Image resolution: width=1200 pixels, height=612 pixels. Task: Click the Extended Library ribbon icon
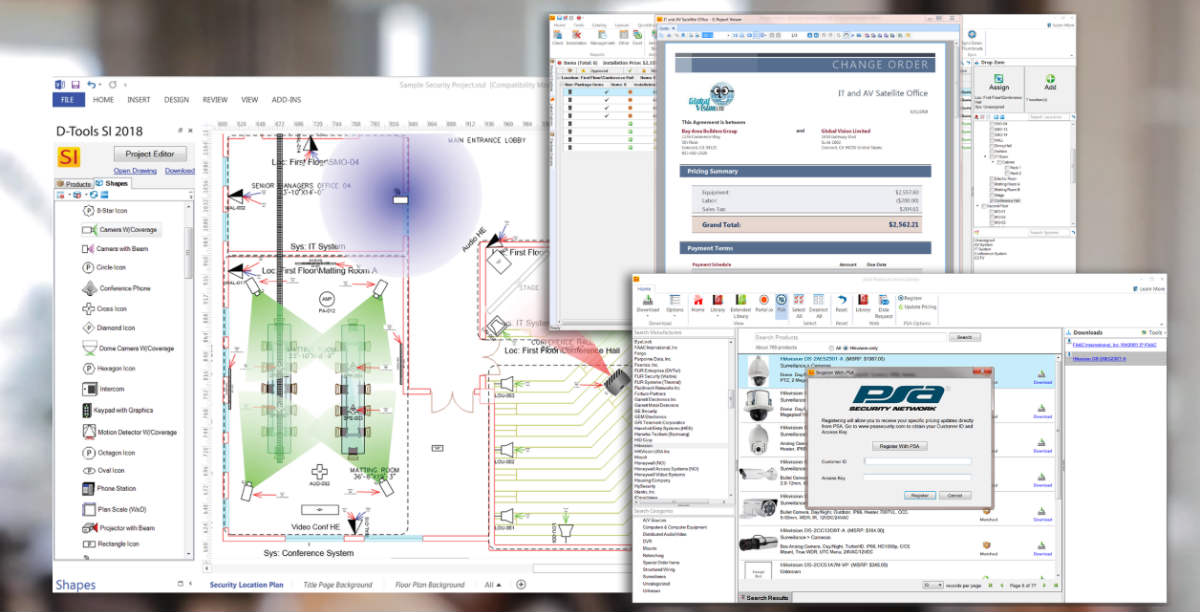740,304
